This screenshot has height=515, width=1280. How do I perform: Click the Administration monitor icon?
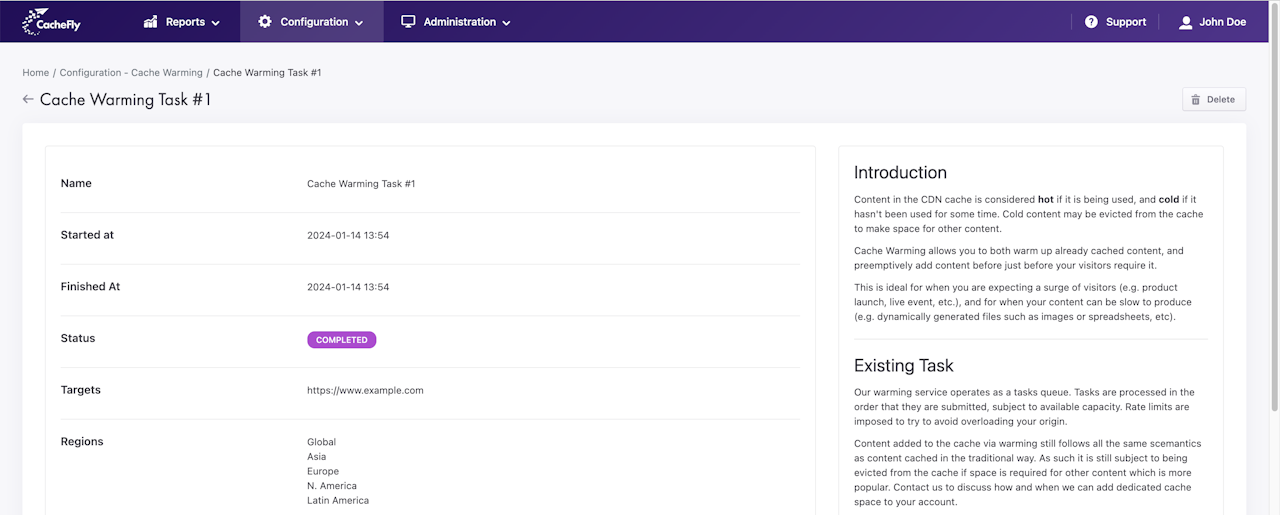pyautogui.click(x=408, y=21)
